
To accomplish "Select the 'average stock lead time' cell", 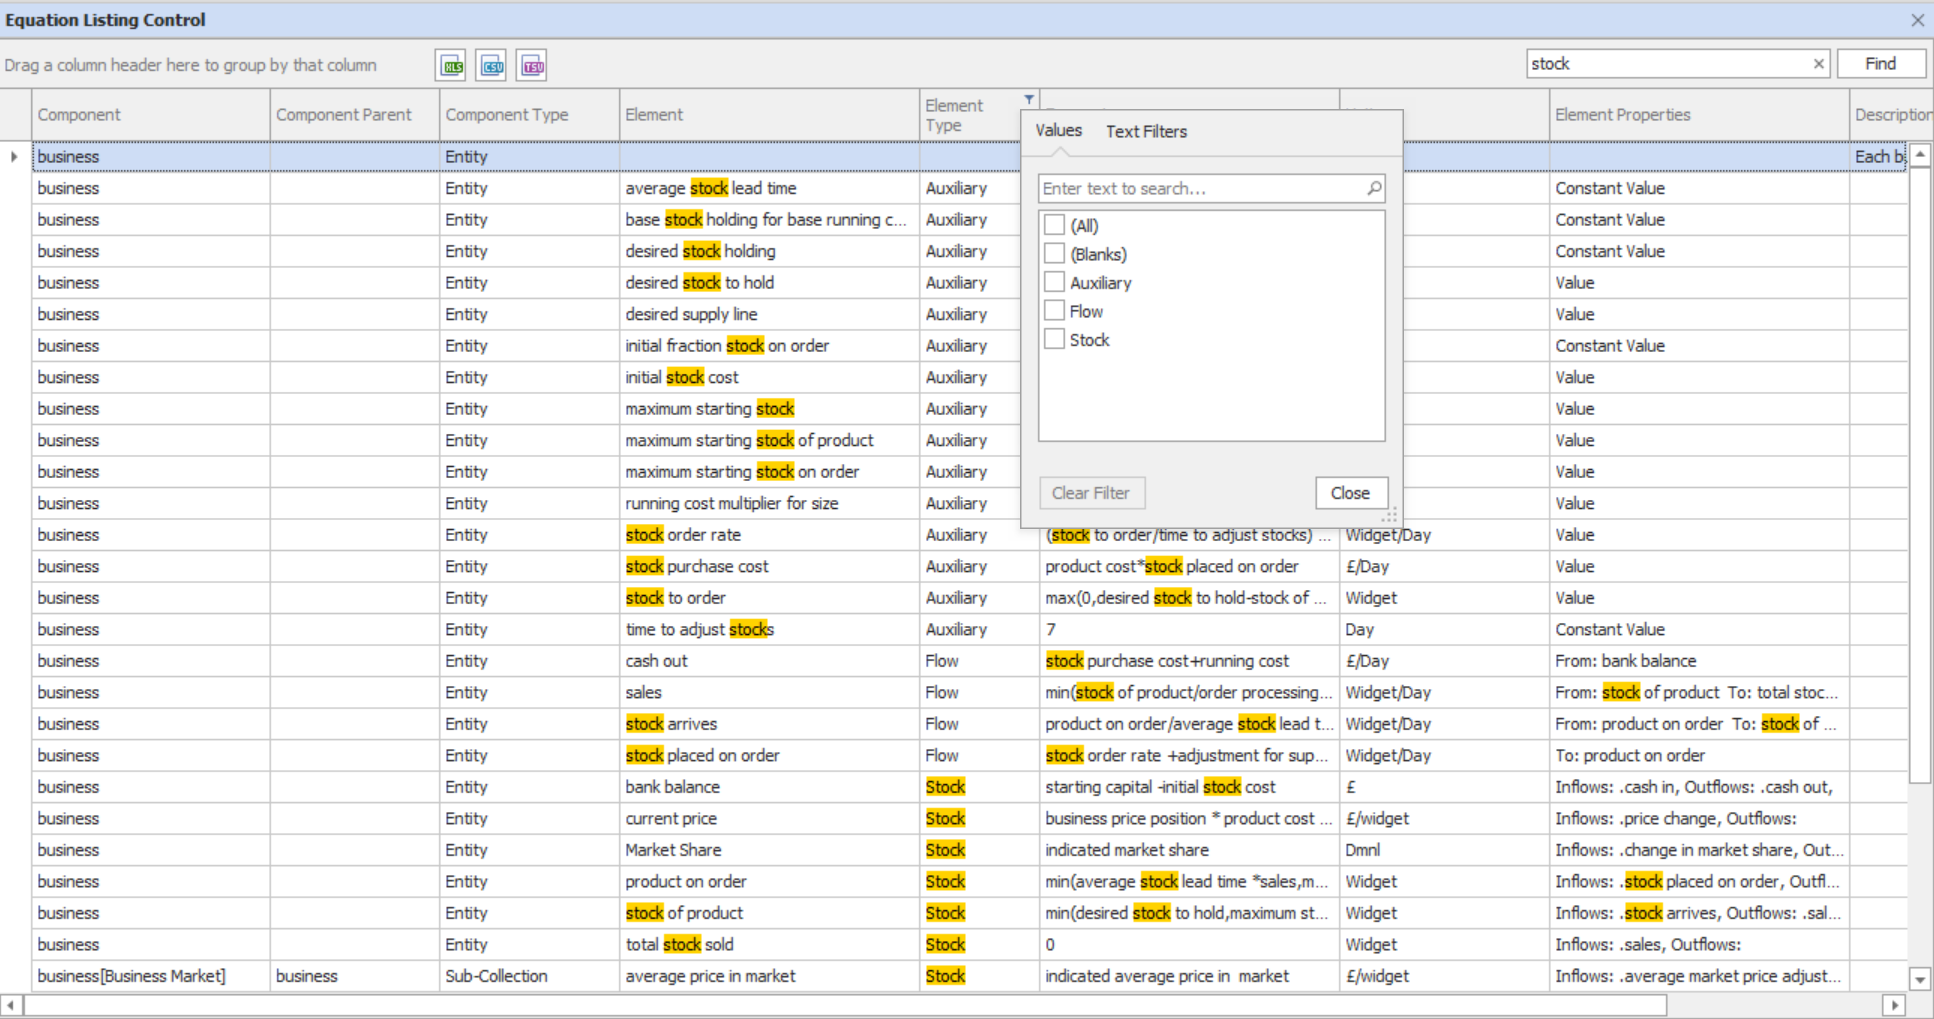I will [769, 188].
